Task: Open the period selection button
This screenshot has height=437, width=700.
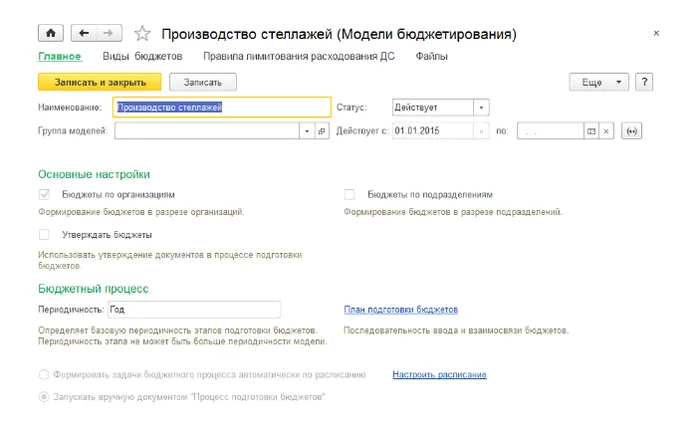Action: tap(631, 131)
